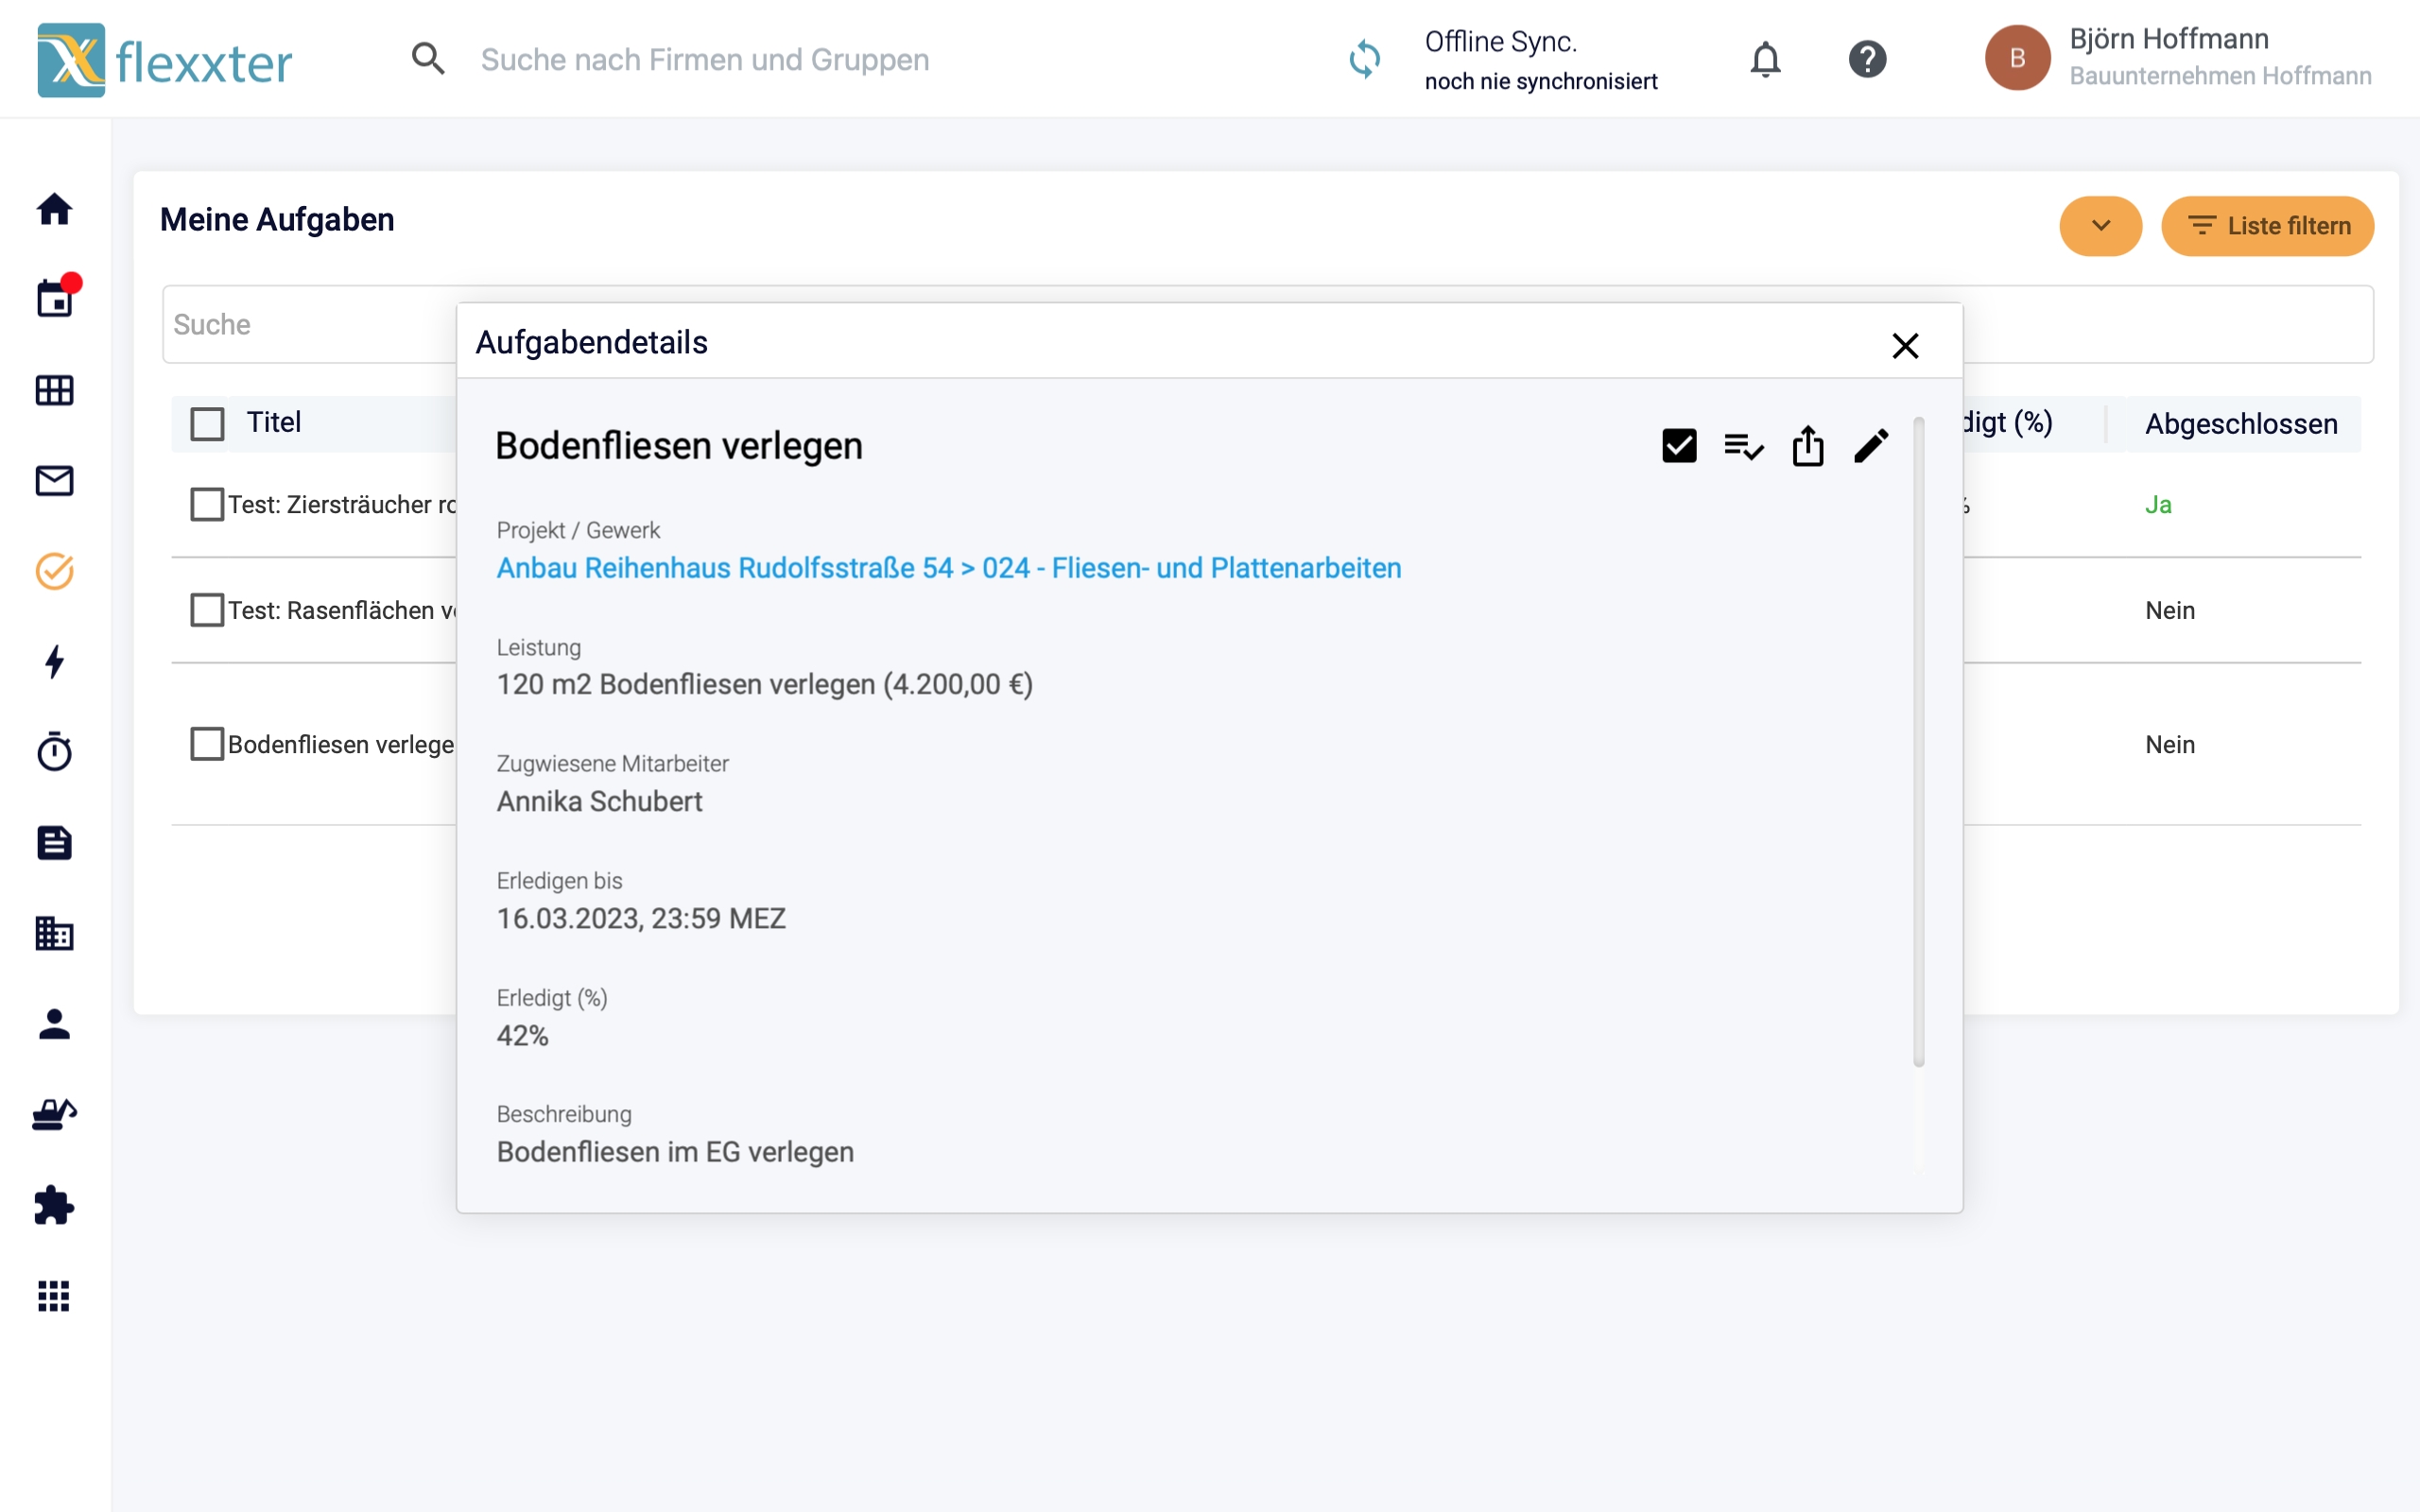Open Björn Hoffmann user account menu

click(x=2177, y=58)
